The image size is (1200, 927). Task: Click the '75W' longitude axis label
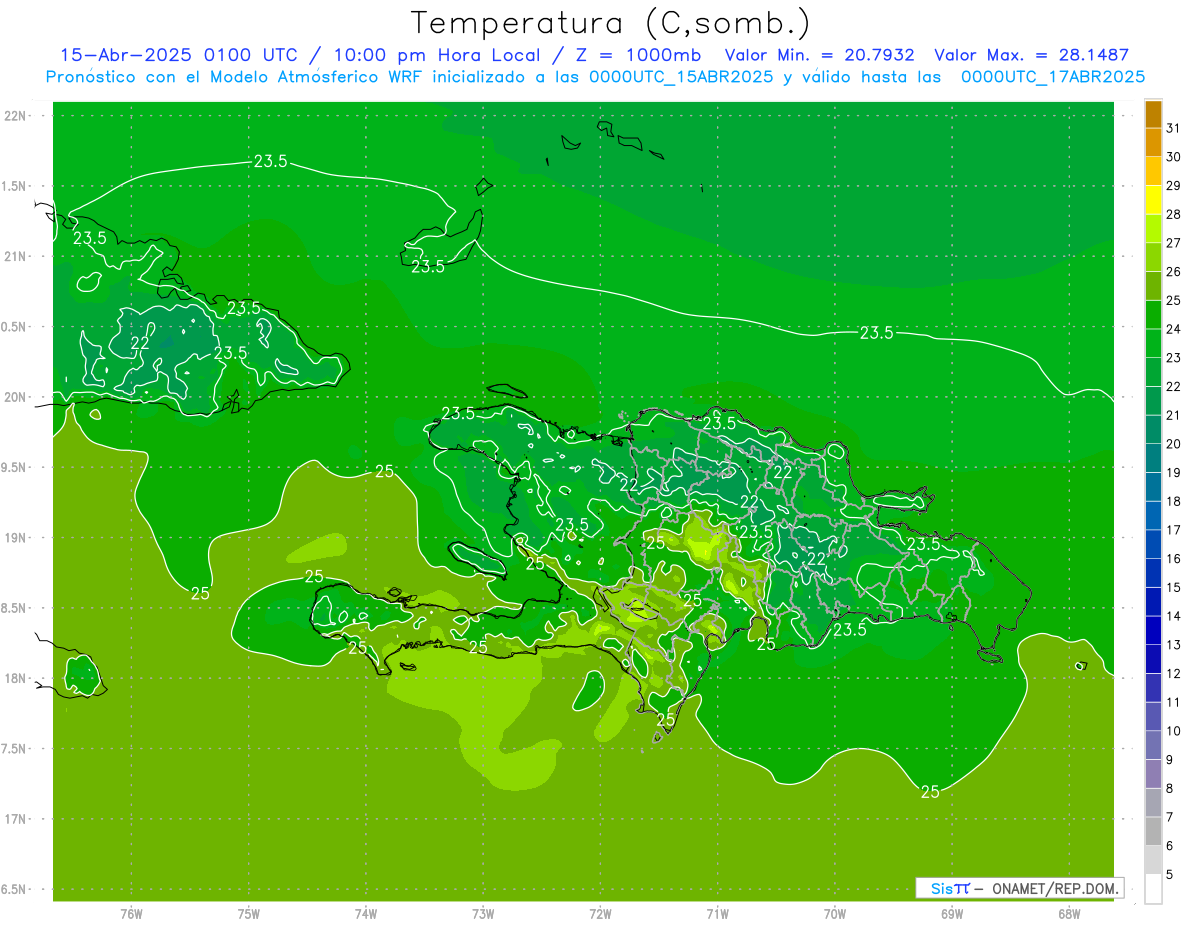click(249, 914)
